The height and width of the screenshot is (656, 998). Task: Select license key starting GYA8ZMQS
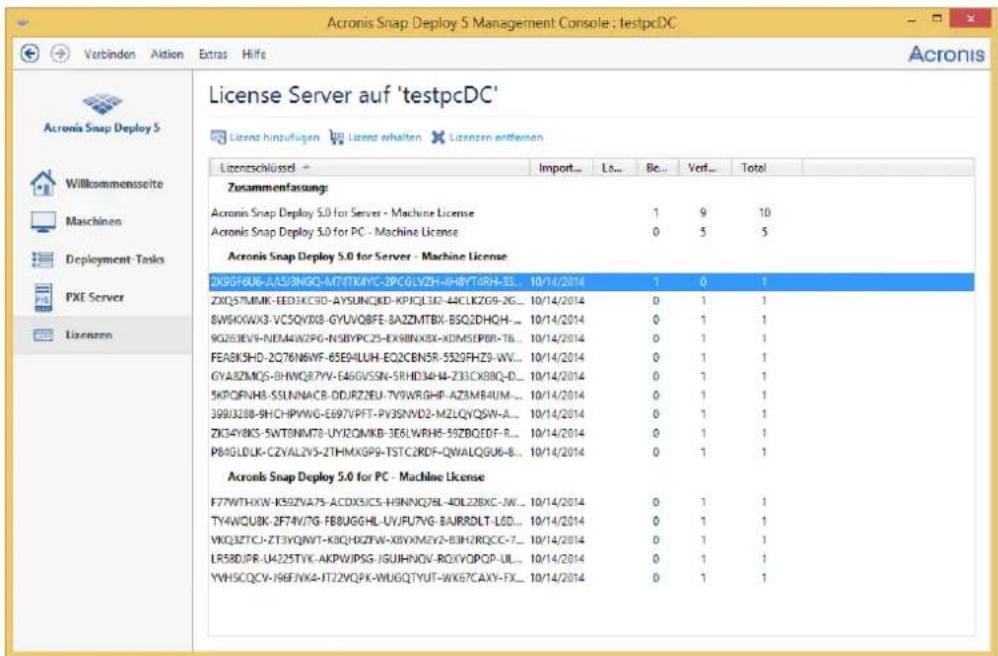coord(591,376)
